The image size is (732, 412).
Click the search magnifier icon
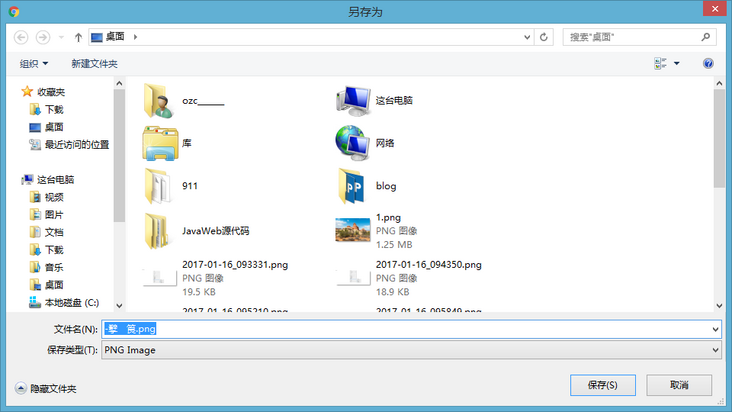tap(705, 36)
